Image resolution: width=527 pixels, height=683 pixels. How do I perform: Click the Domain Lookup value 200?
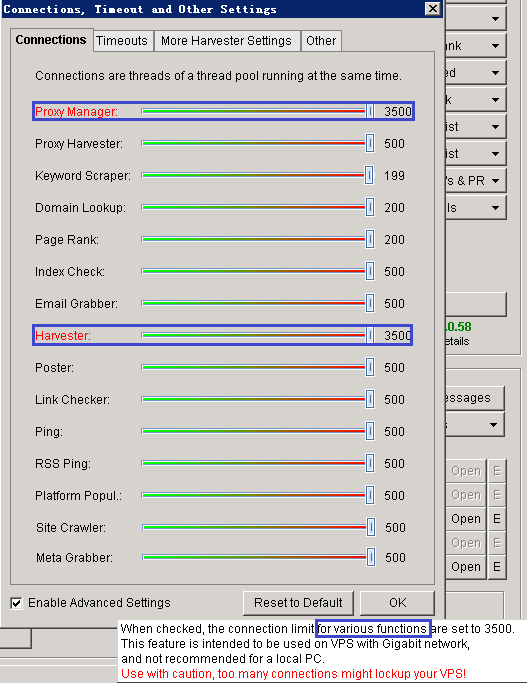394,208
